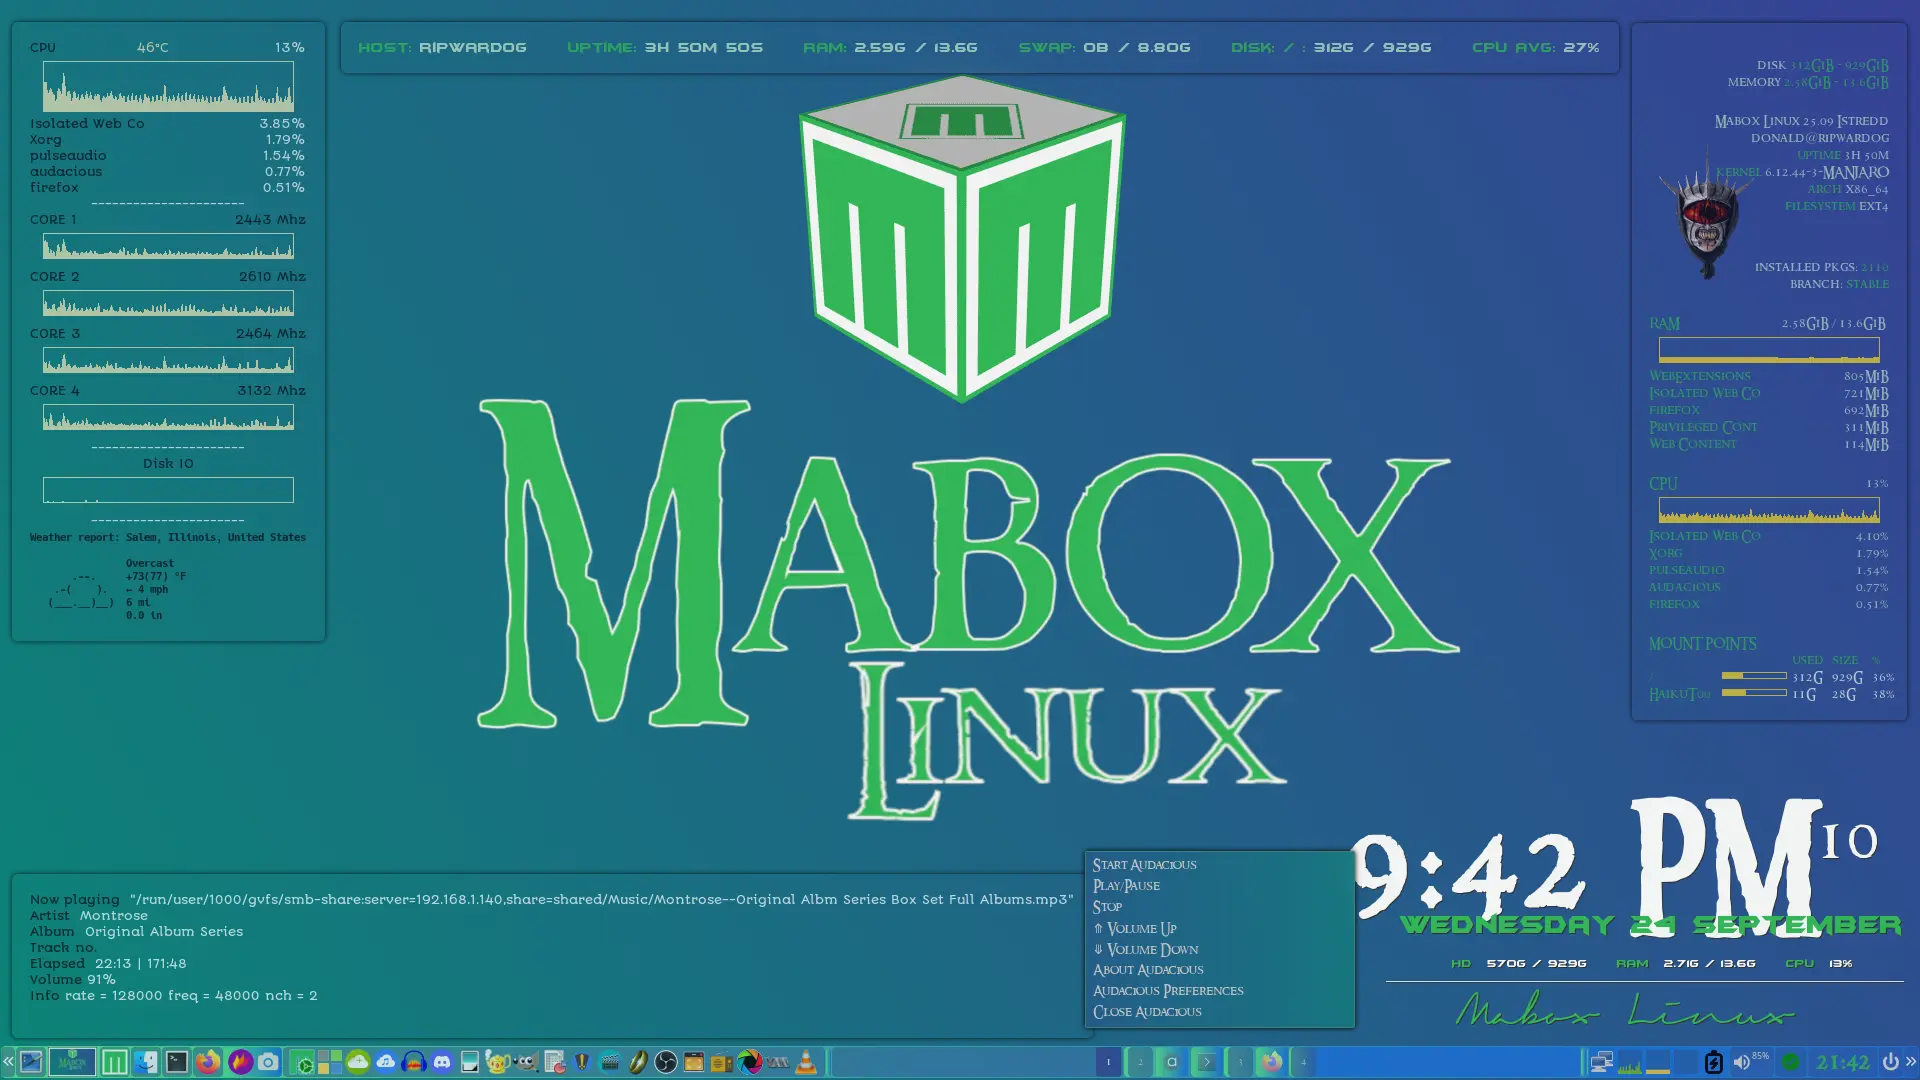Open Discord from the taskbar
The image size is (1920, 1080).
point(442,1062)
